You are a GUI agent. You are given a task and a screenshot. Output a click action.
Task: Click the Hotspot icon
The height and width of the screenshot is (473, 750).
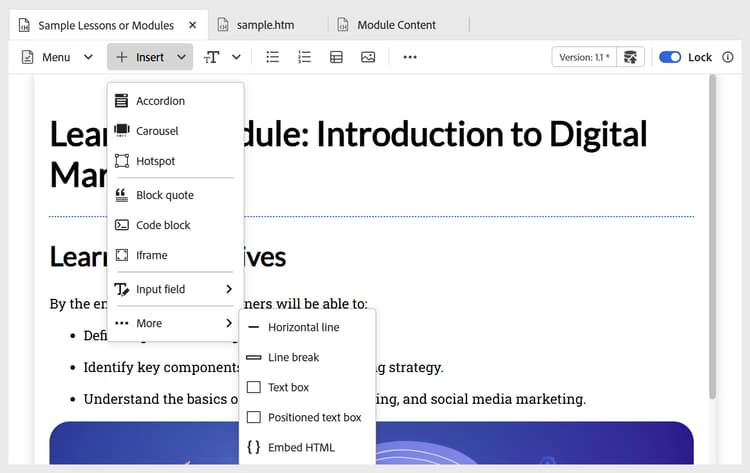click(121, 161)
